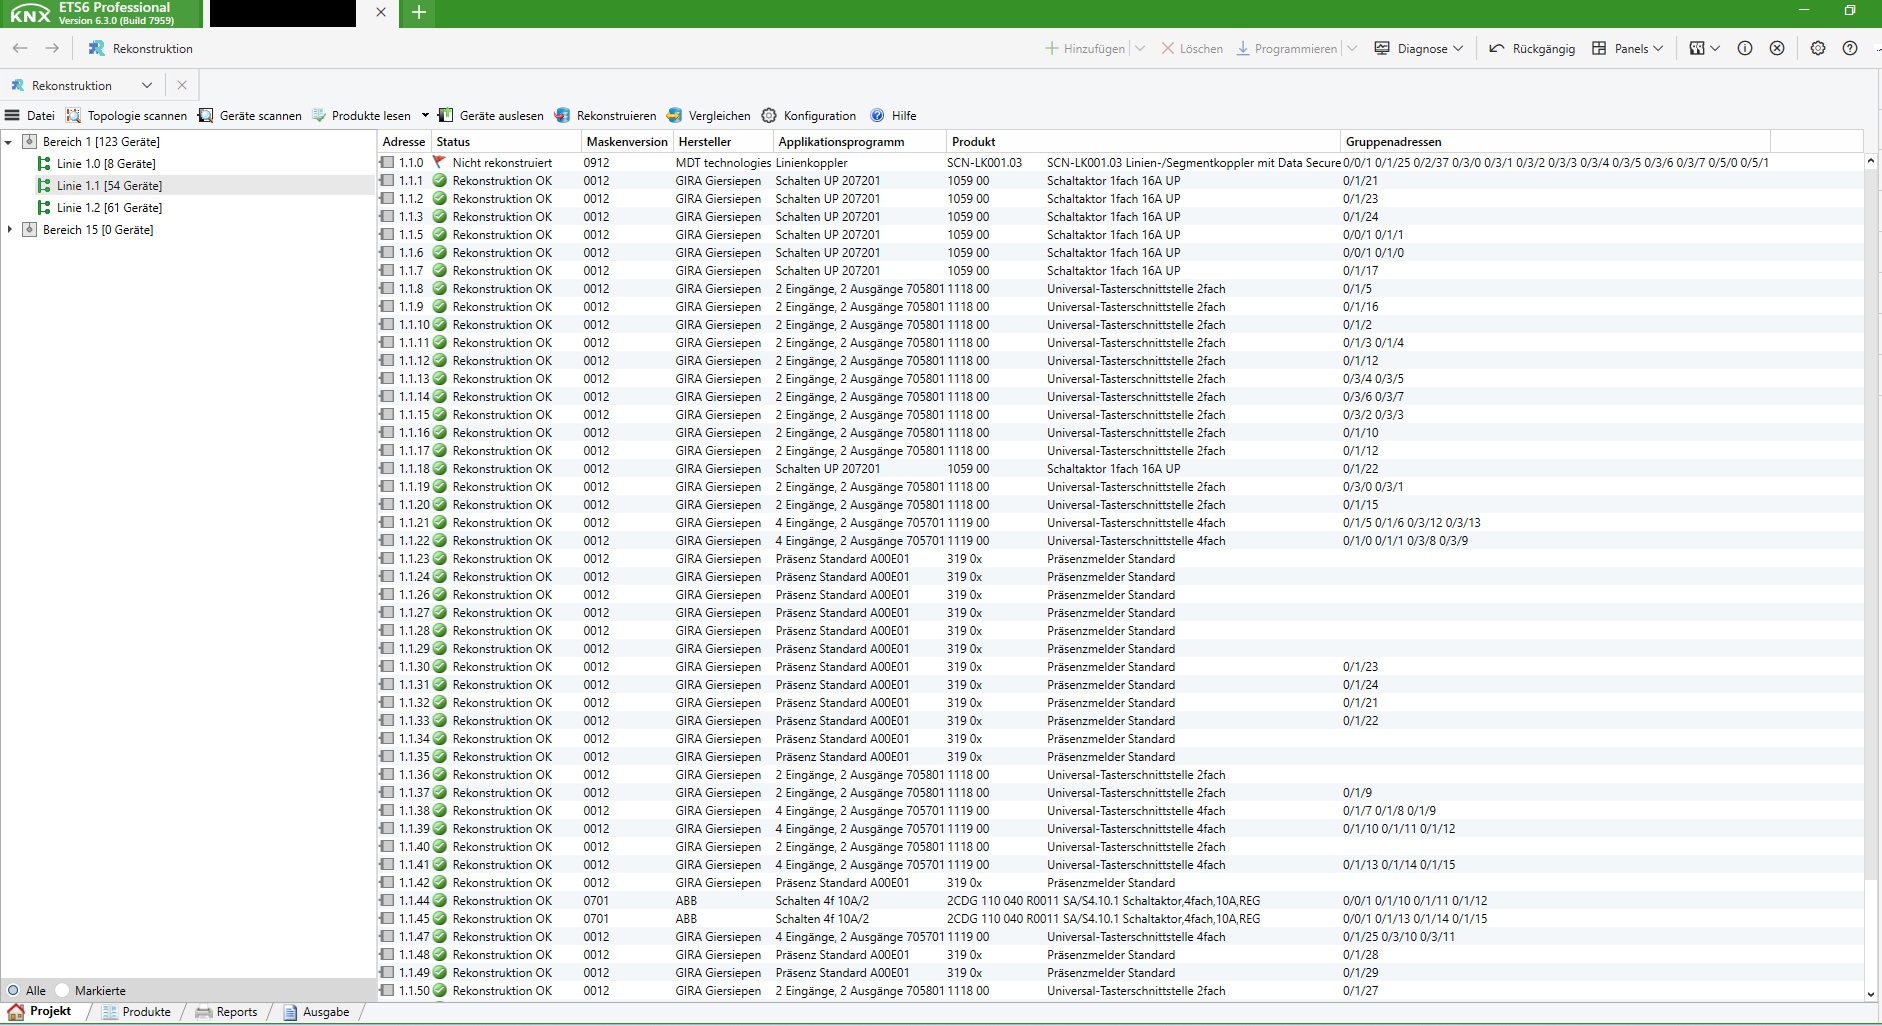Open the Vergleichen compare tool
The image size is (1882, 1026).
[708, 116]
